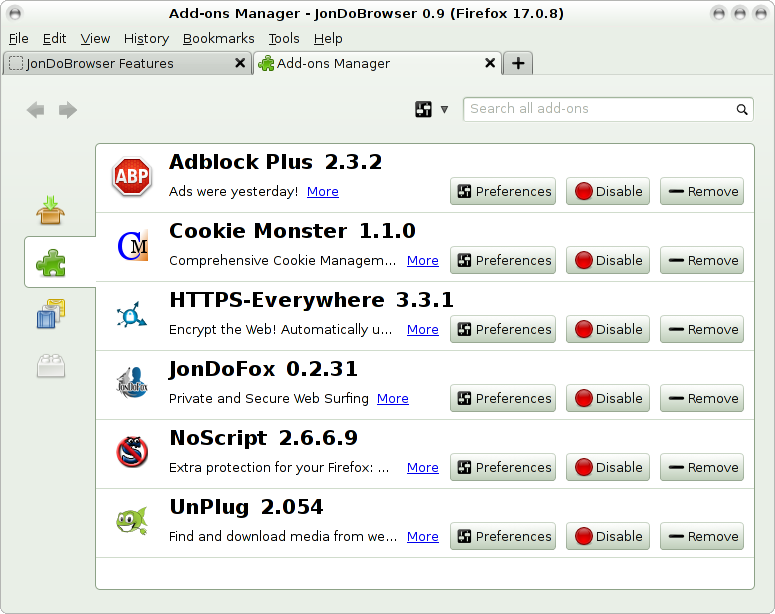Show more about JonDoFox
The height and width of the screenshot is (614, 775).
coord(392,398)
